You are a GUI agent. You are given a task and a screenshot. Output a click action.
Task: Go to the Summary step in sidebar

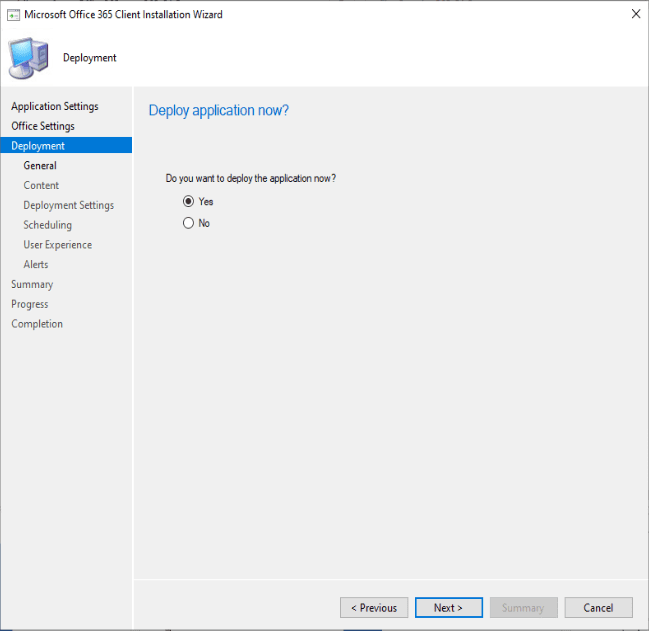pos(32,284)
